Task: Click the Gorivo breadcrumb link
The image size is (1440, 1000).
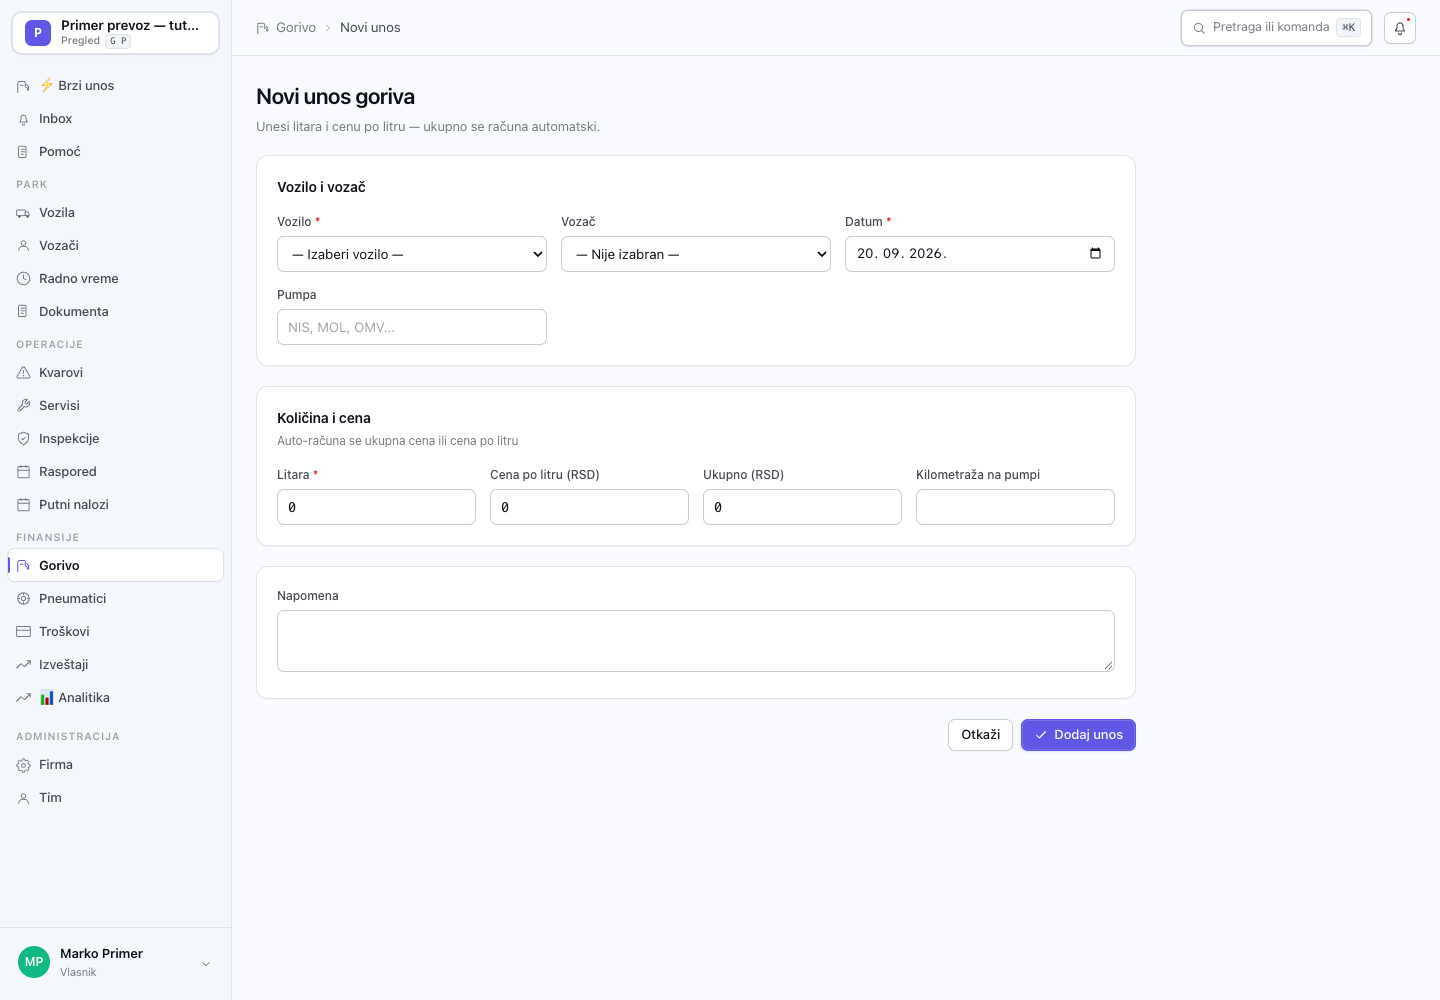Action: pos(296,28)
